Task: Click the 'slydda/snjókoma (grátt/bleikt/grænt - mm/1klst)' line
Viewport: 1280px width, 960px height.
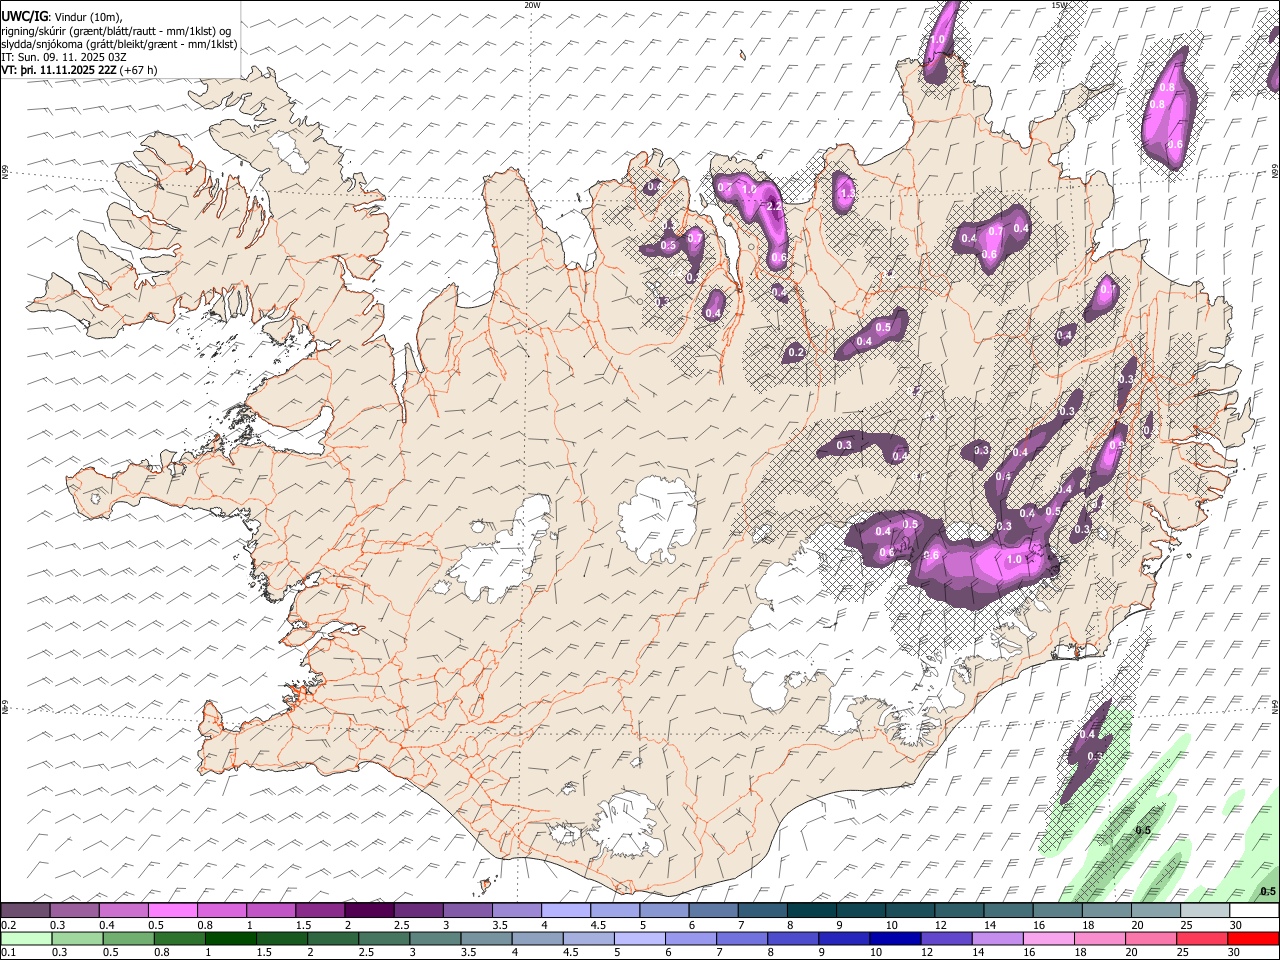Action: (119, 44)
